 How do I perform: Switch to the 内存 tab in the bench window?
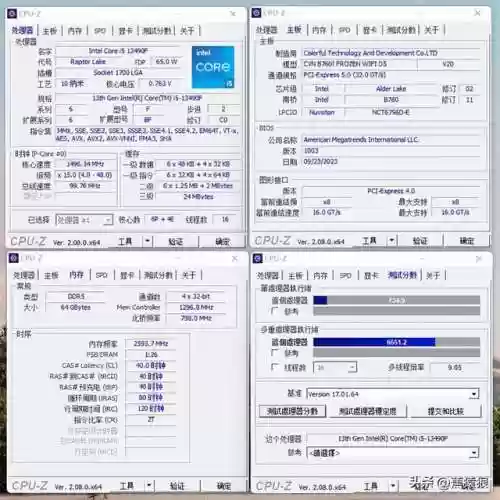[x=320, y=276]
